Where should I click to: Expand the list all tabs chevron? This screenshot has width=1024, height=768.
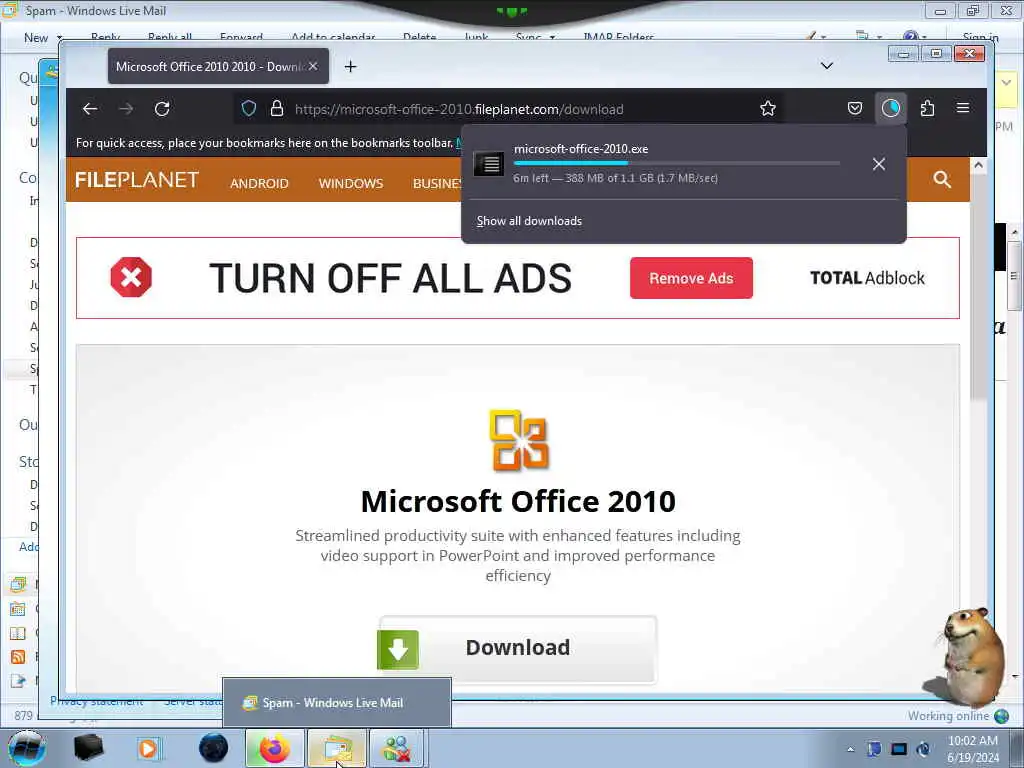click(x=827, y=66)
